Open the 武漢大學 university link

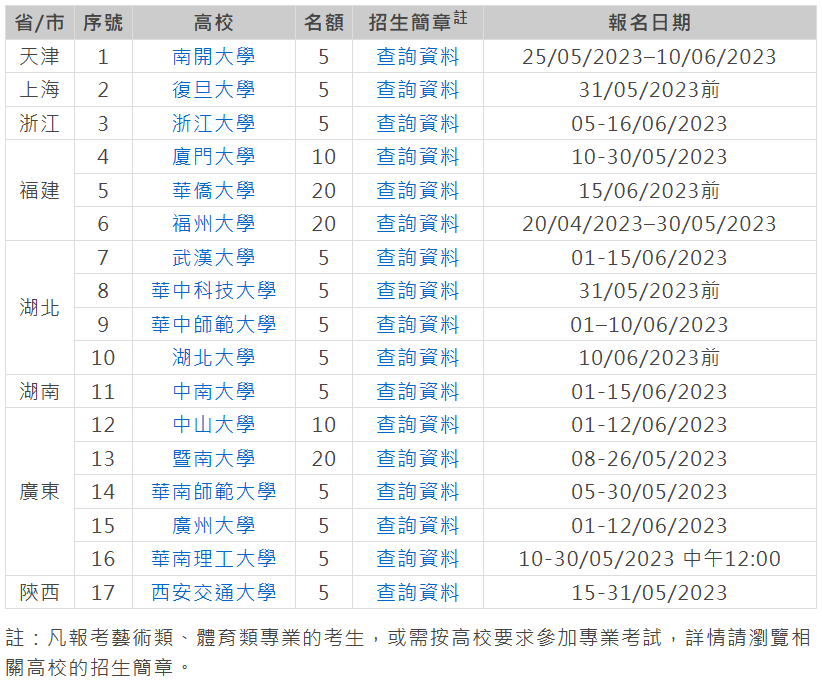click(214, 258)
